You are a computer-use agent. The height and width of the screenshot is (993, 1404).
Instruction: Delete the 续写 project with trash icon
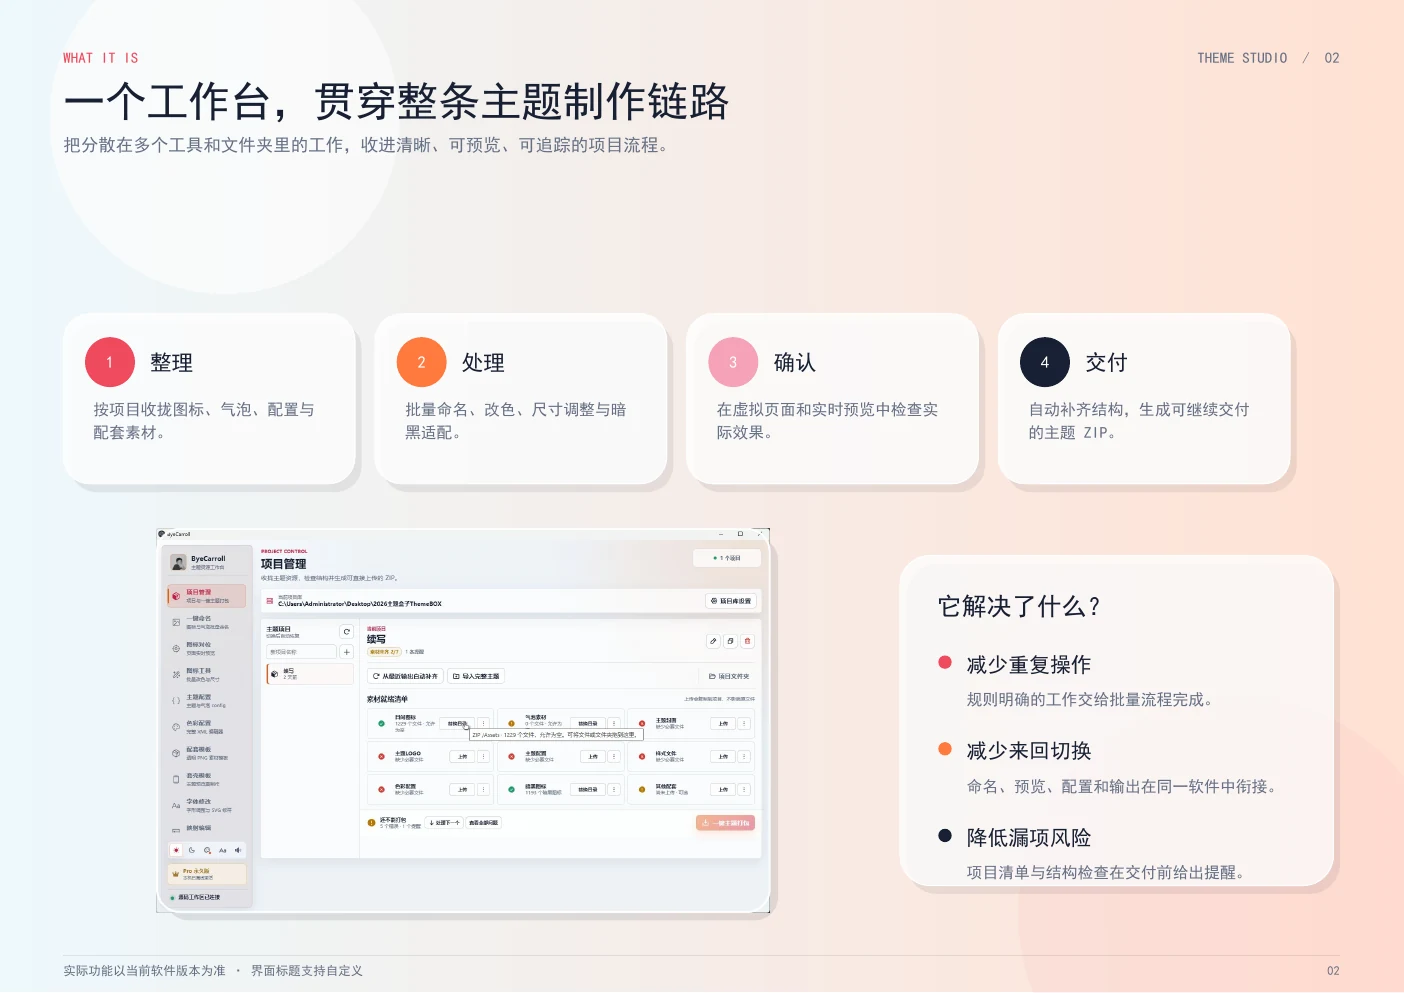pyautogui.click(x=747, y=641)
